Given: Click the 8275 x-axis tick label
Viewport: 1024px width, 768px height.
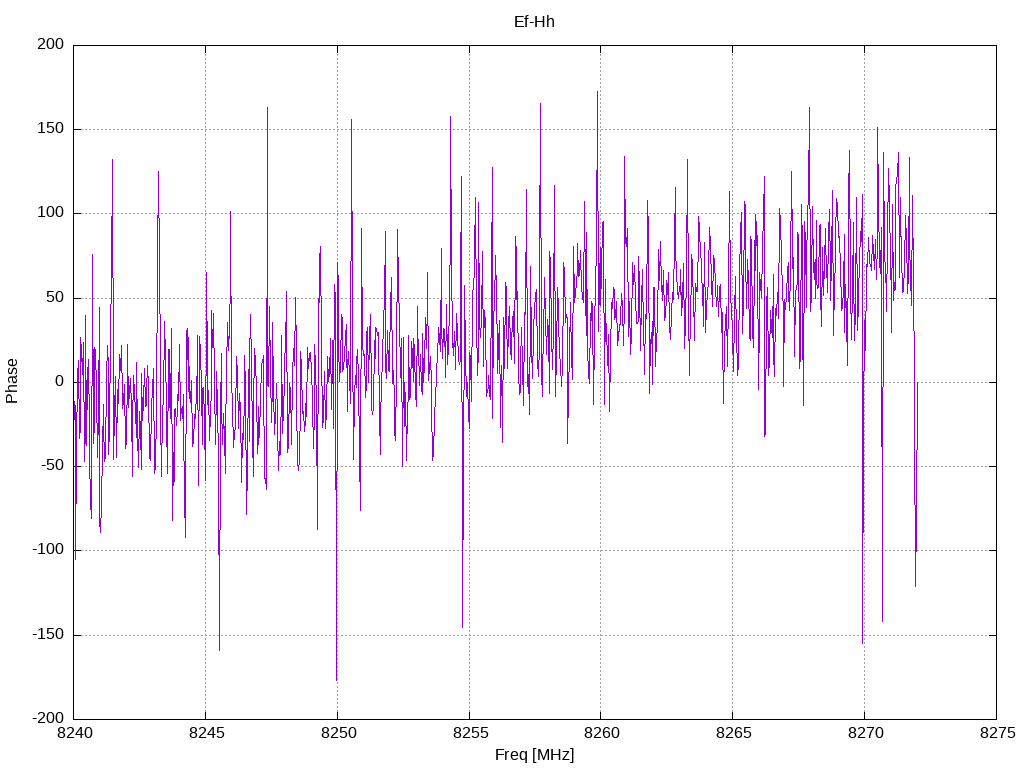Looking at the screenshot, I should click(x=997, y=733).
